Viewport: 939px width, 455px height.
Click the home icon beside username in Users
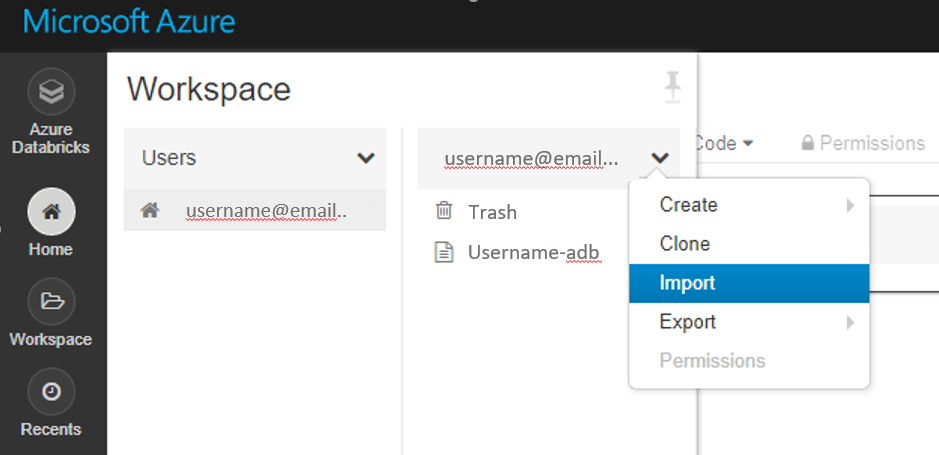point(150,211)
